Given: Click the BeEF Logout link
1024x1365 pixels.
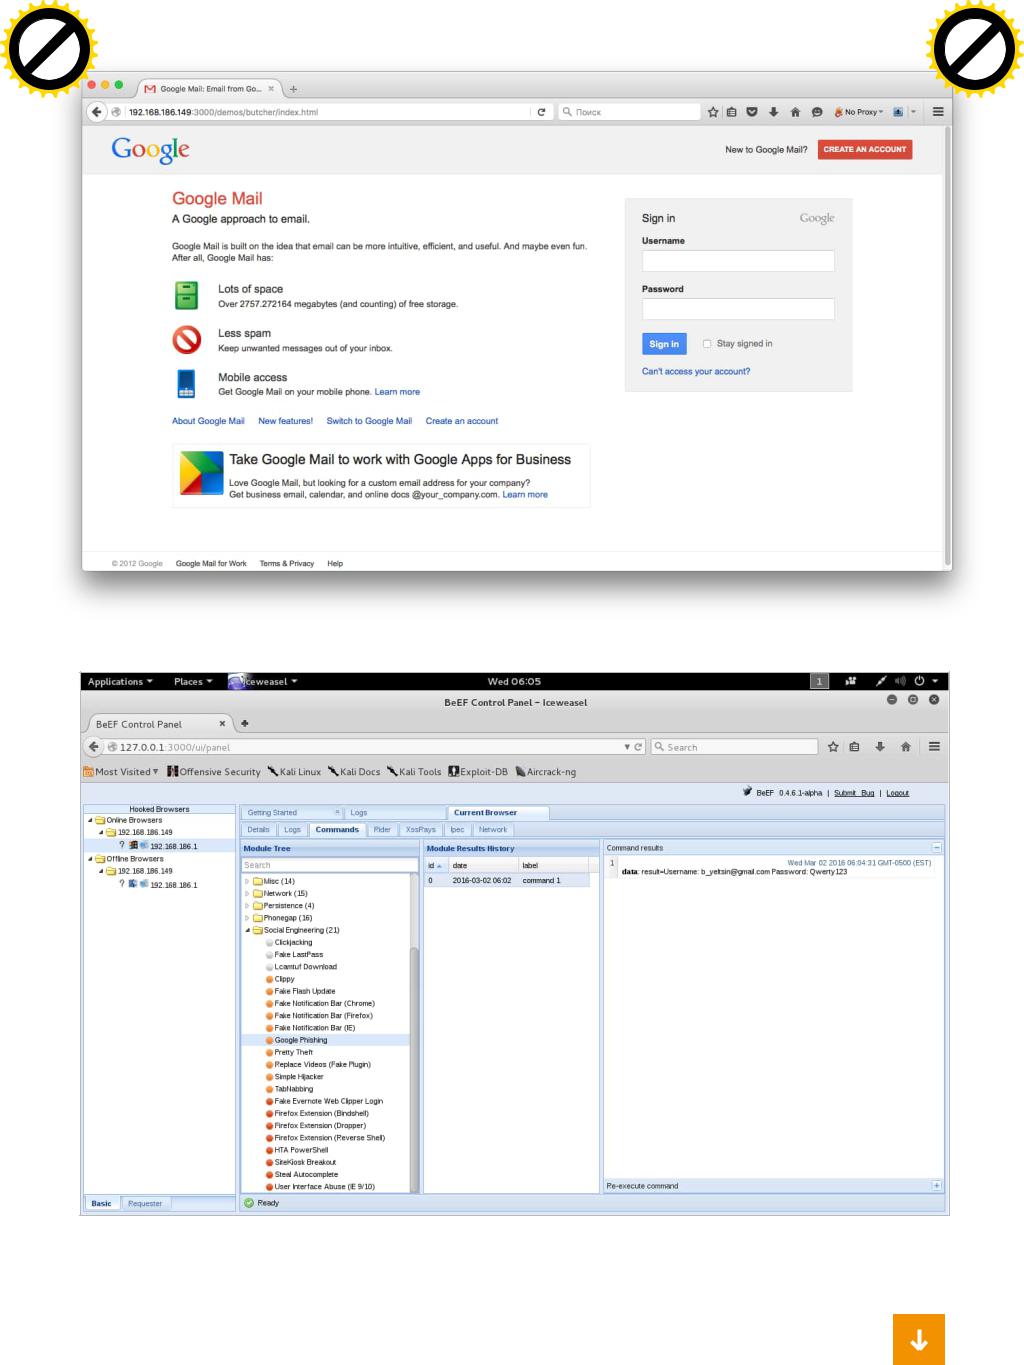Looking at the screenshot, I should (897, 793).
